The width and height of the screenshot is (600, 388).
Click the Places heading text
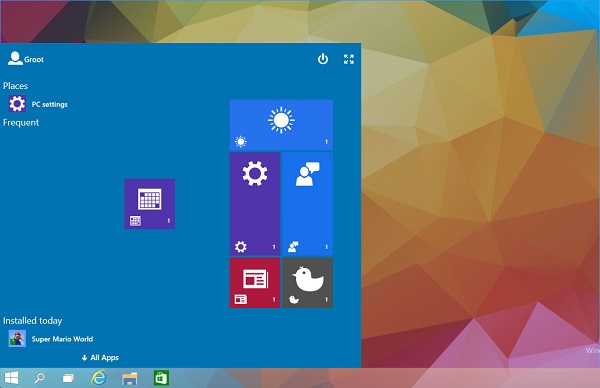pos(15,86)
